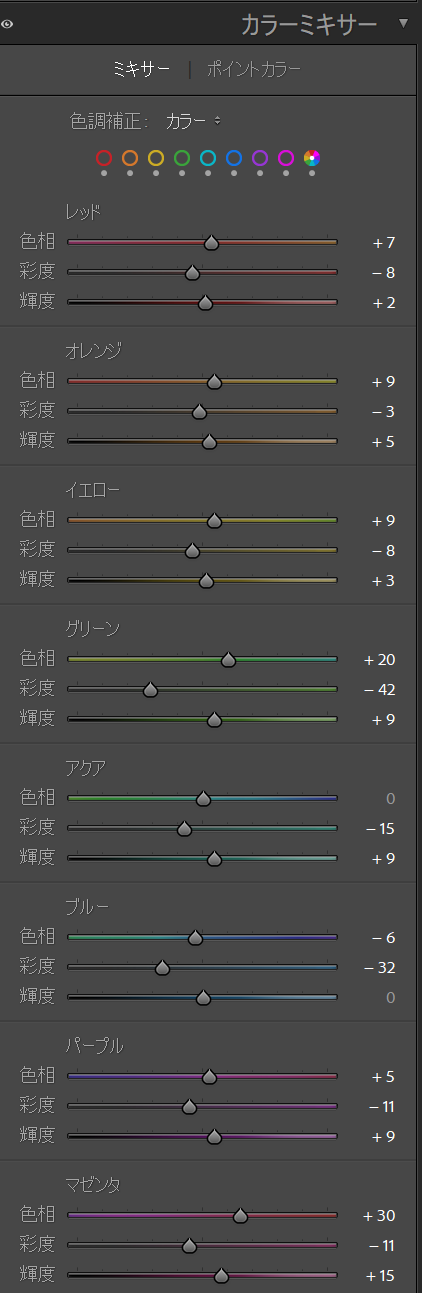Toggle the カラーミキサー panel eye visibility
Viewport: 422px width, 1293px height.
tap(7, 24)
